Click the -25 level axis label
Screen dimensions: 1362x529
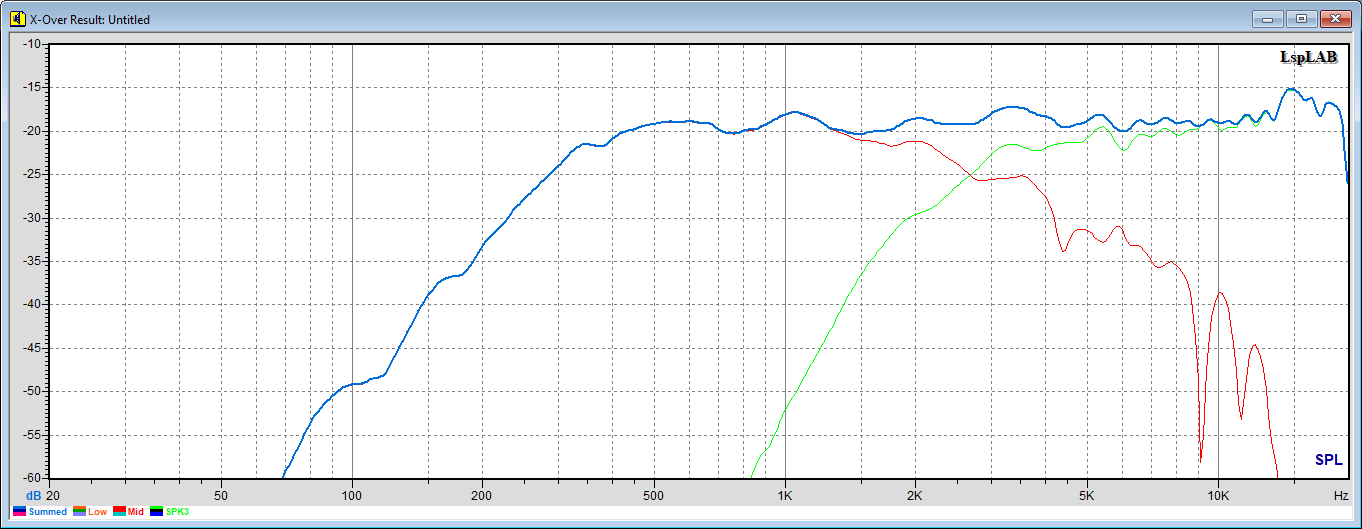coord(32,174)
